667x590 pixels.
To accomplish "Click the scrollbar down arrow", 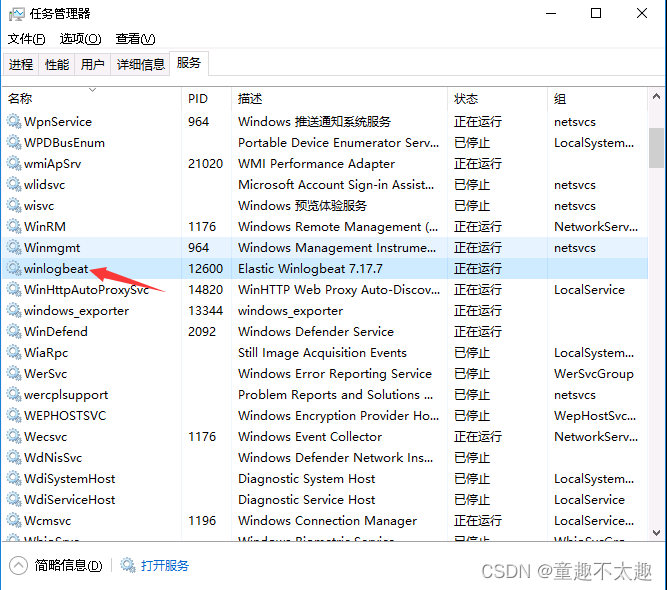I will coord(656,533).
